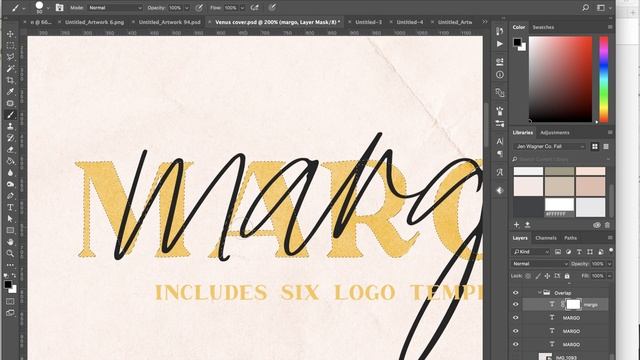
Task: Pick a color in the color field
Action: coord(560,79)
